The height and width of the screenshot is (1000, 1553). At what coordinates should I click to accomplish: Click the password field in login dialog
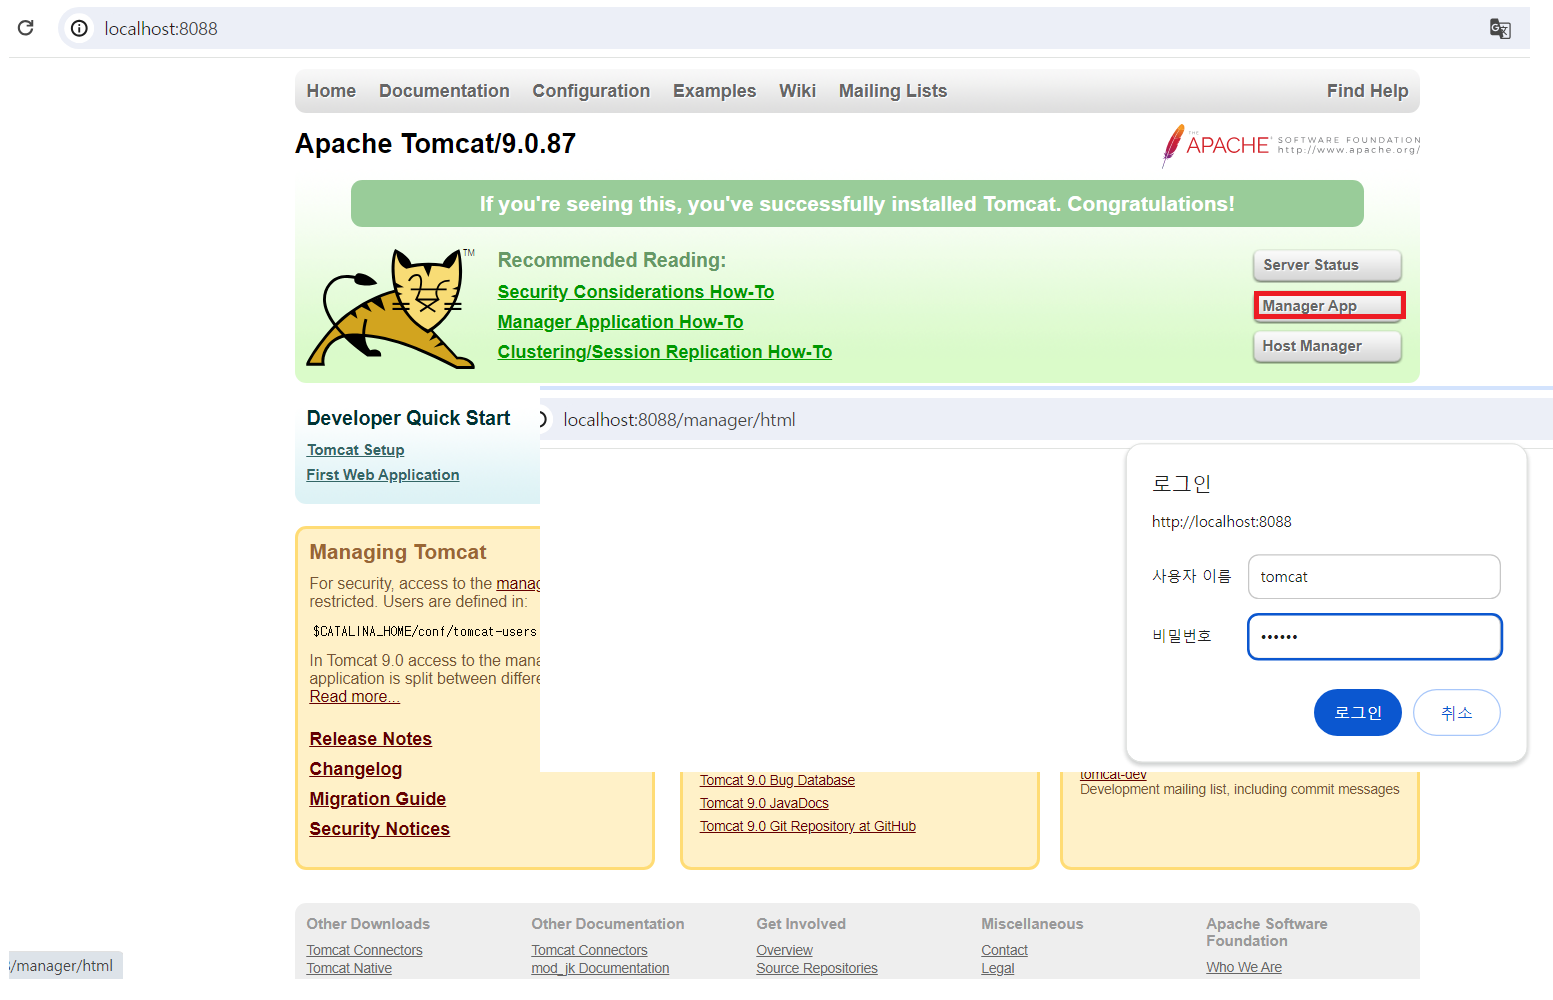[x=1374, y=637]
